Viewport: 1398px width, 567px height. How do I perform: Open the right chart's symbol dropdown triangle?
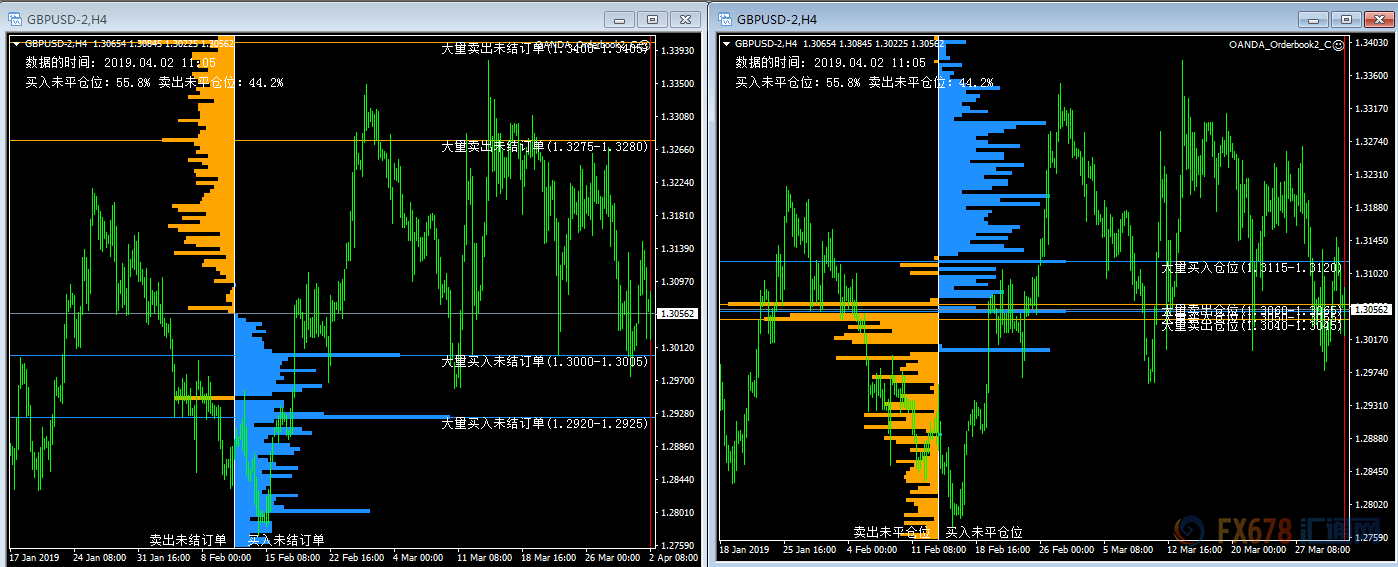(727, 43)
